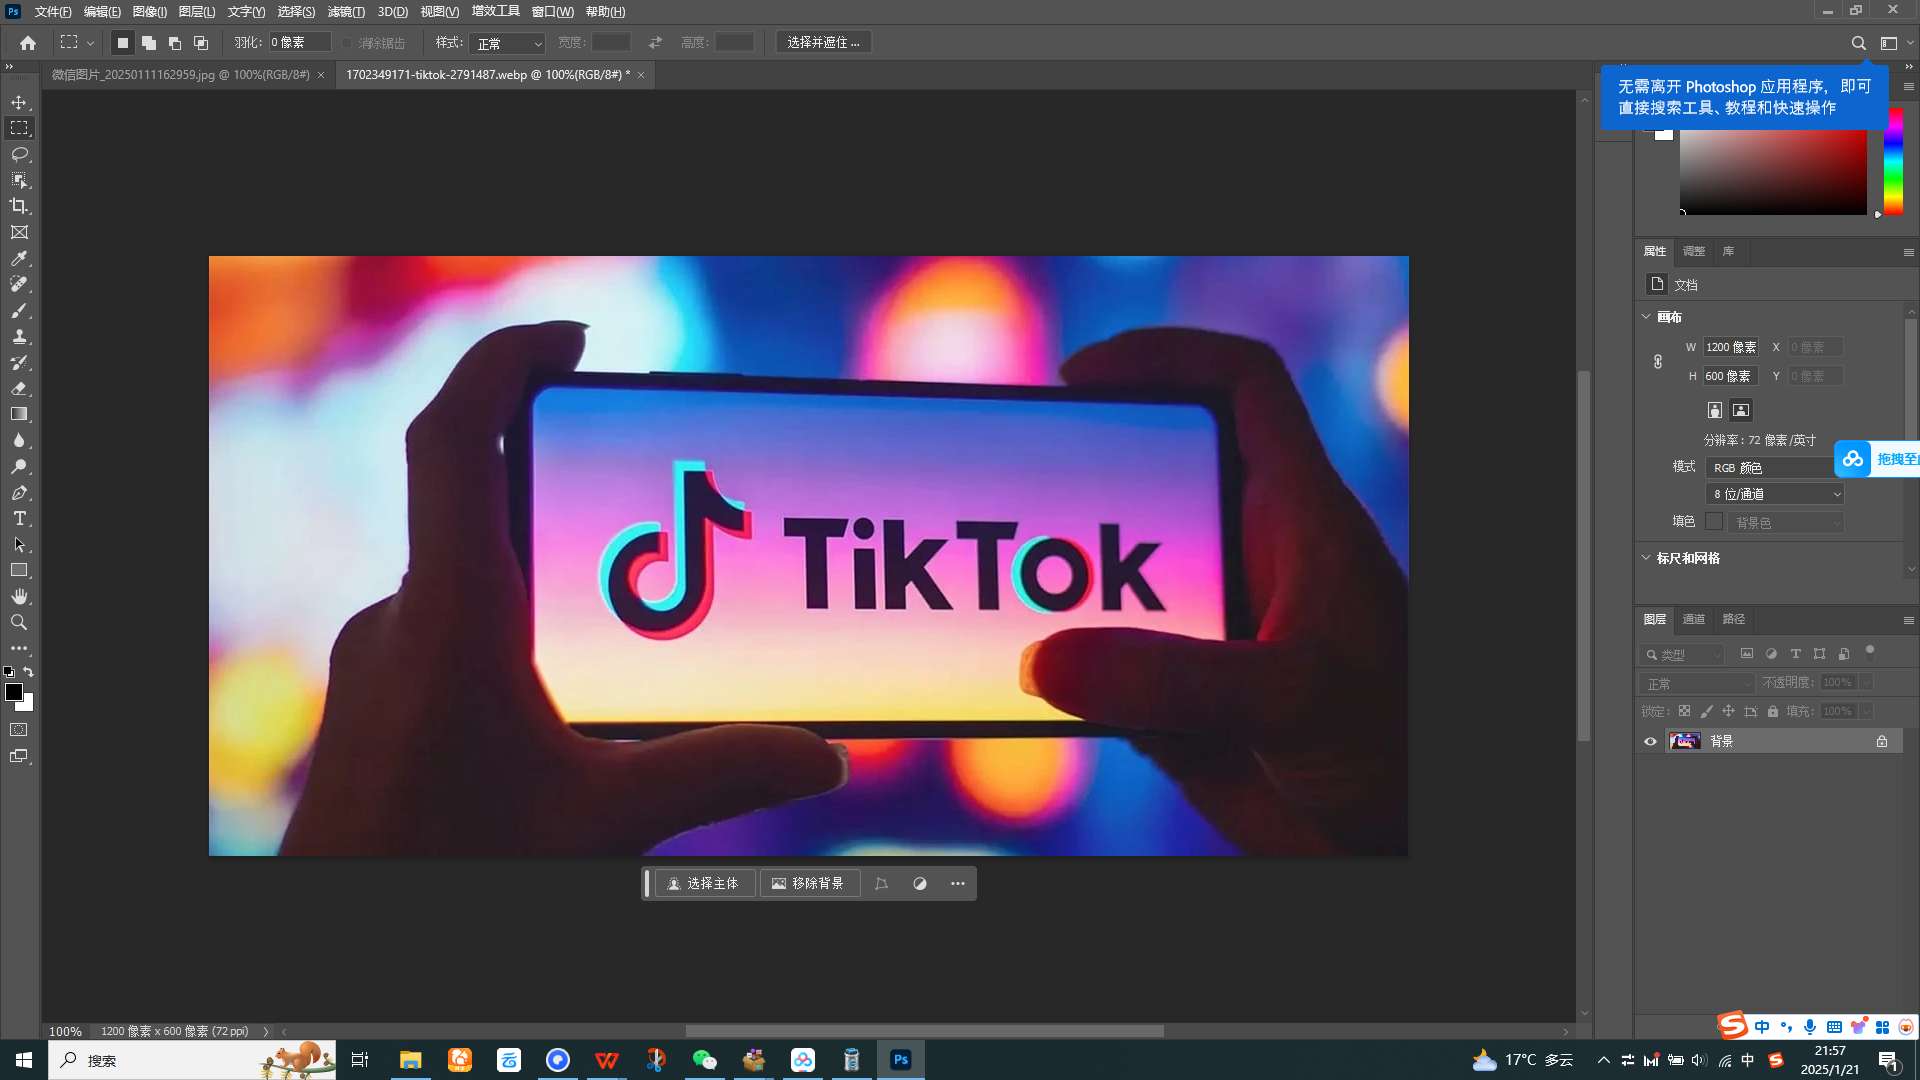Select the Spot Healing Brush tool

pos(19,284)
